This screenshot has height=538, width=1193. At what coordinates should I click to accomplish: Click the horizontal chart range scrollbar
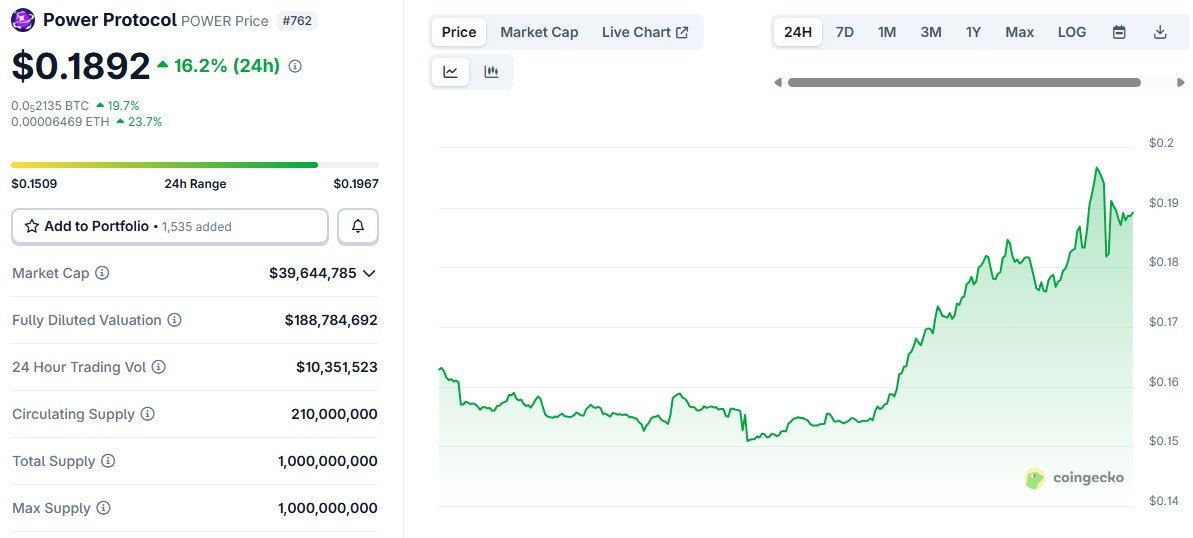click(964, 82)
